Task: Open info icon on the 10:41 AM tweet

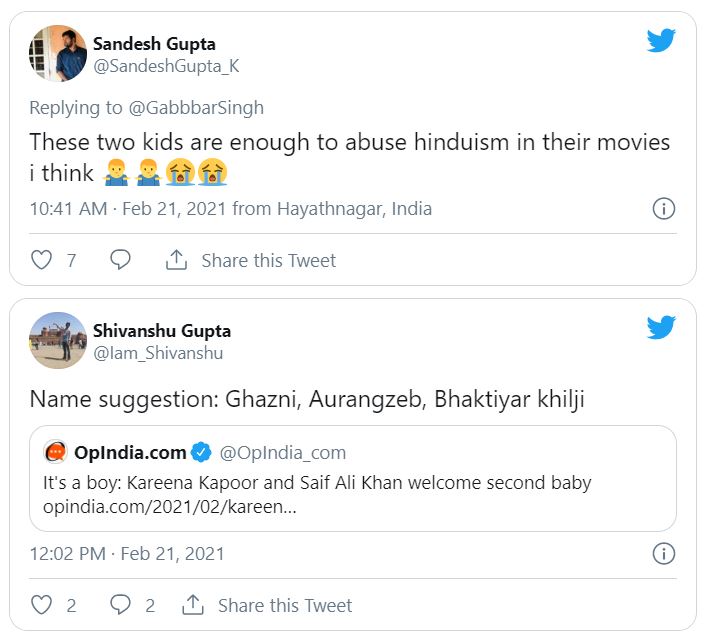Action: click(x=663, y=209)
